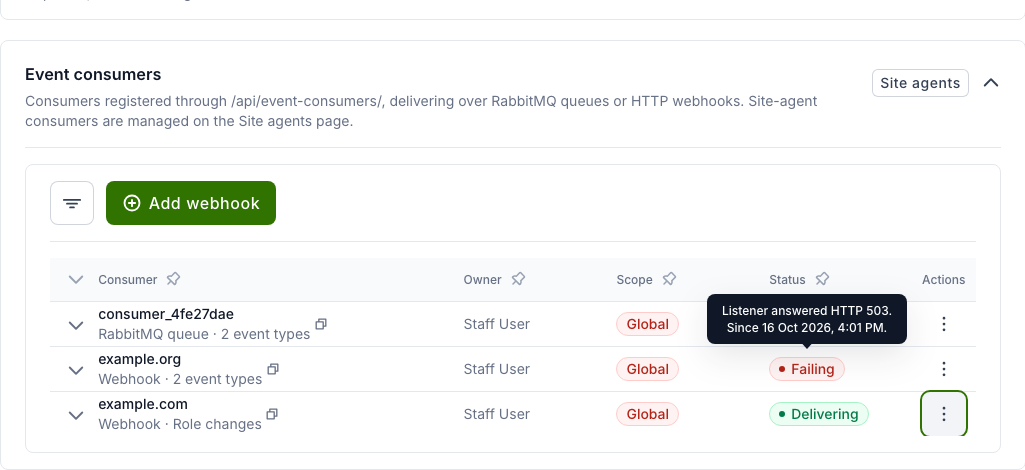Pin the Consumer column
The height and width of the screenshot is (470, 1025).
coord(173,279)
